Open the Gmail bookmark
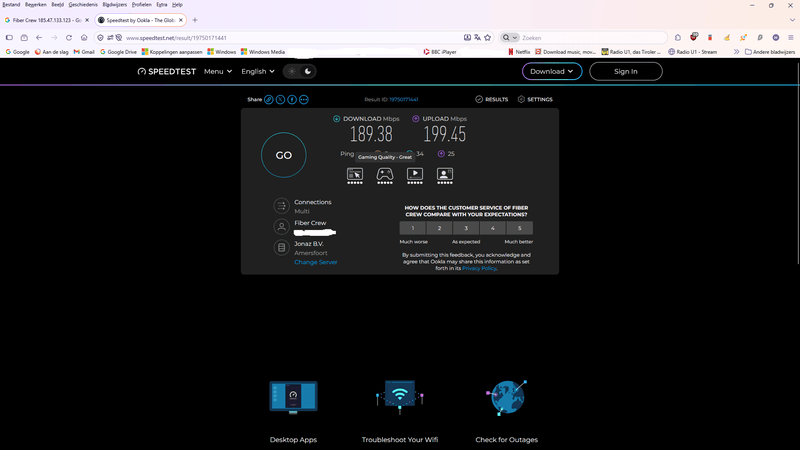 [84, 52]
